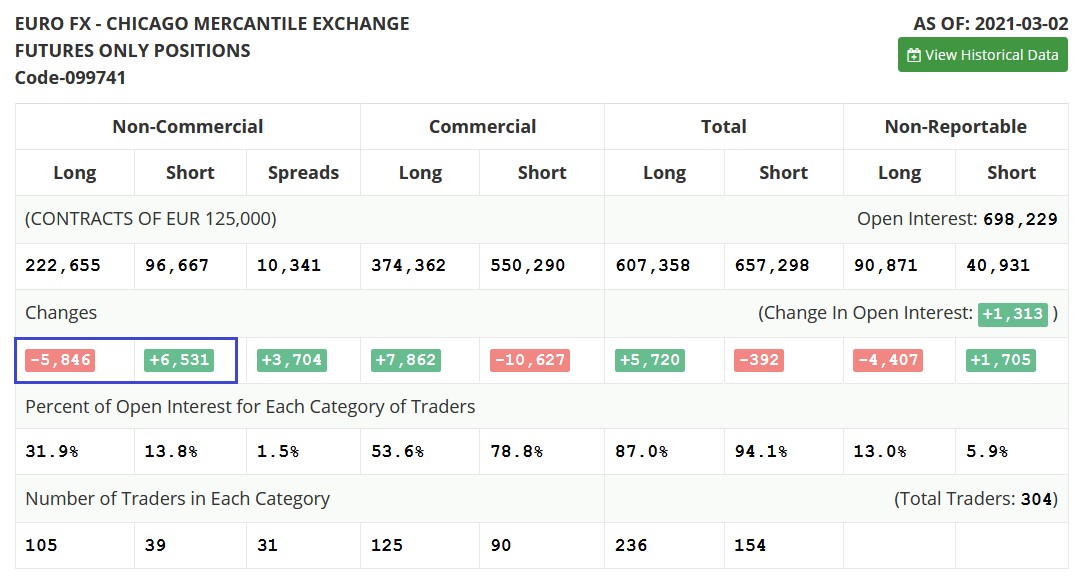Click the red -5,846 change badge

tap(60, 360)
